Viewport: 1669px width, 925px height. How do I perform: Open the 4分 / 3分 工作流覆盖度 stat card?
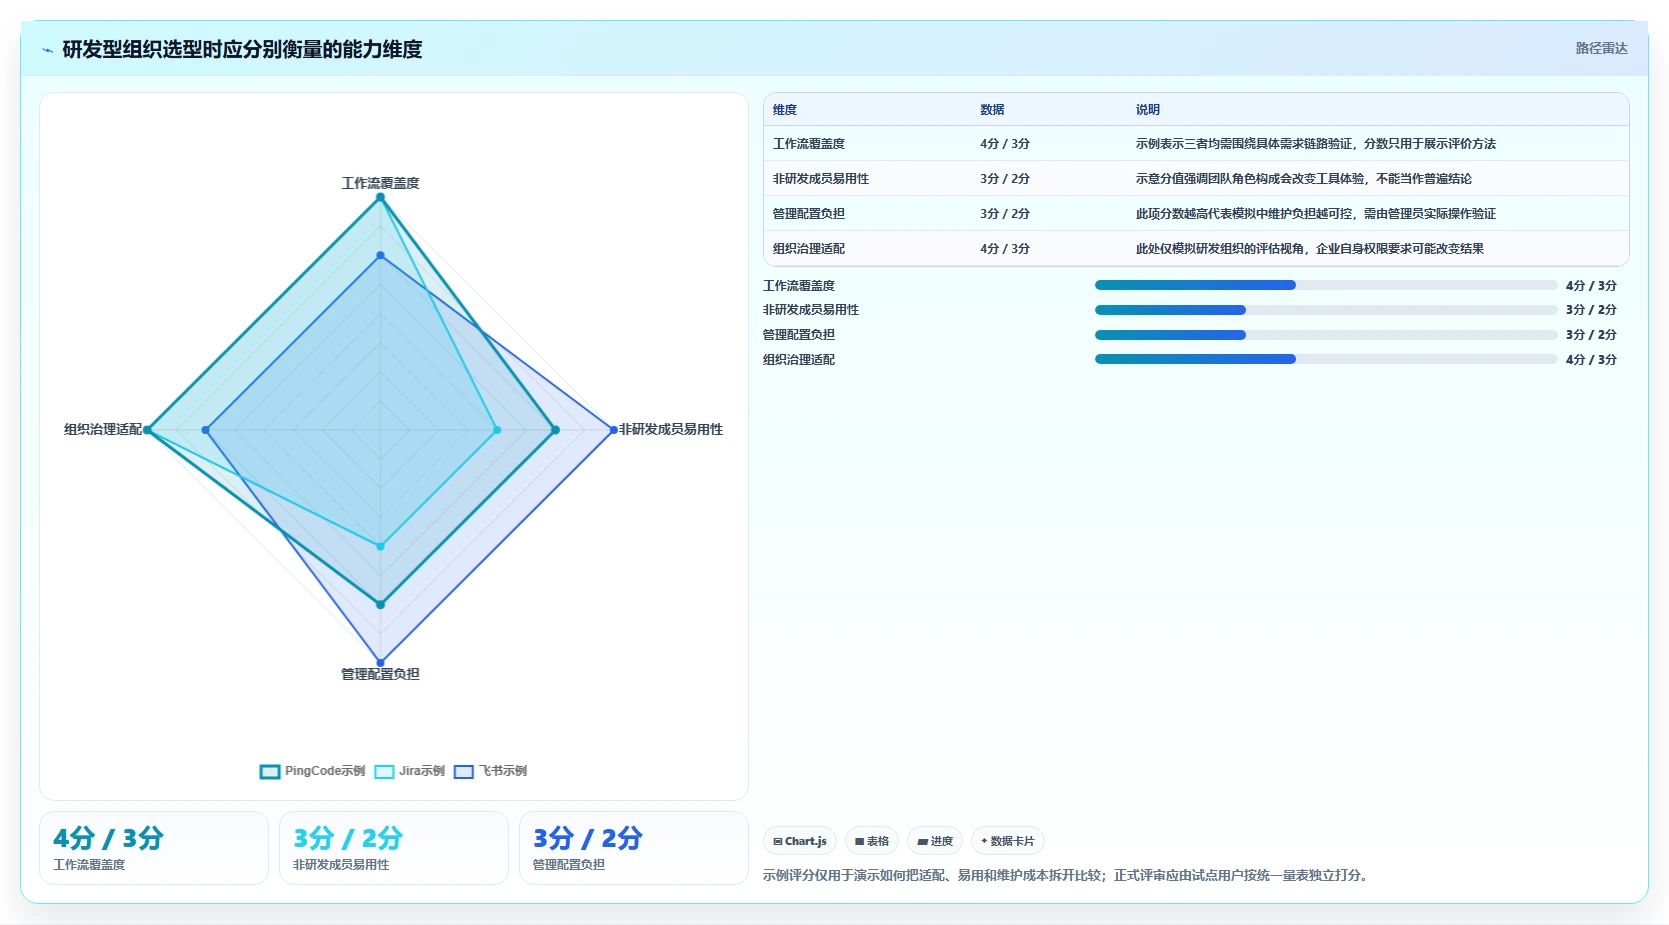point(154,848)
